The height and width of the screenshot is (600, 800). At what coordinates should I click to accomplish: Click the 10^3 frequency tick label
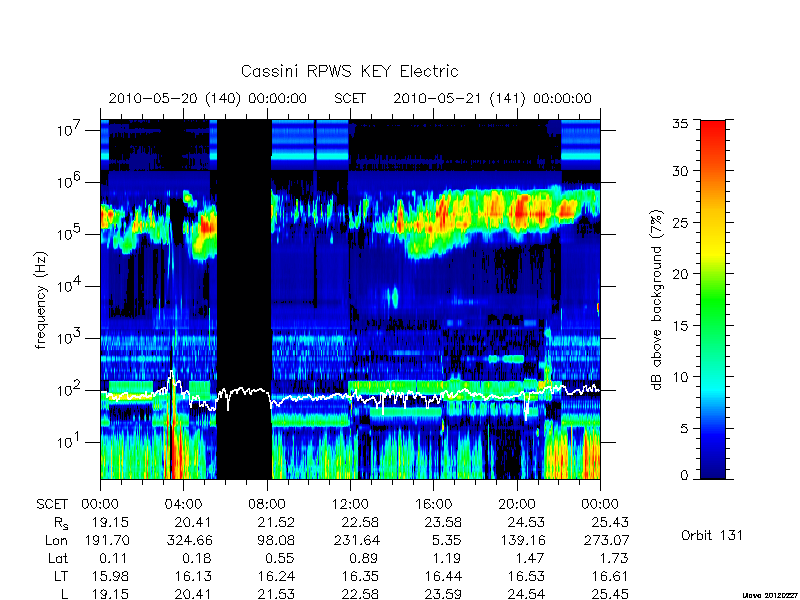70,338
